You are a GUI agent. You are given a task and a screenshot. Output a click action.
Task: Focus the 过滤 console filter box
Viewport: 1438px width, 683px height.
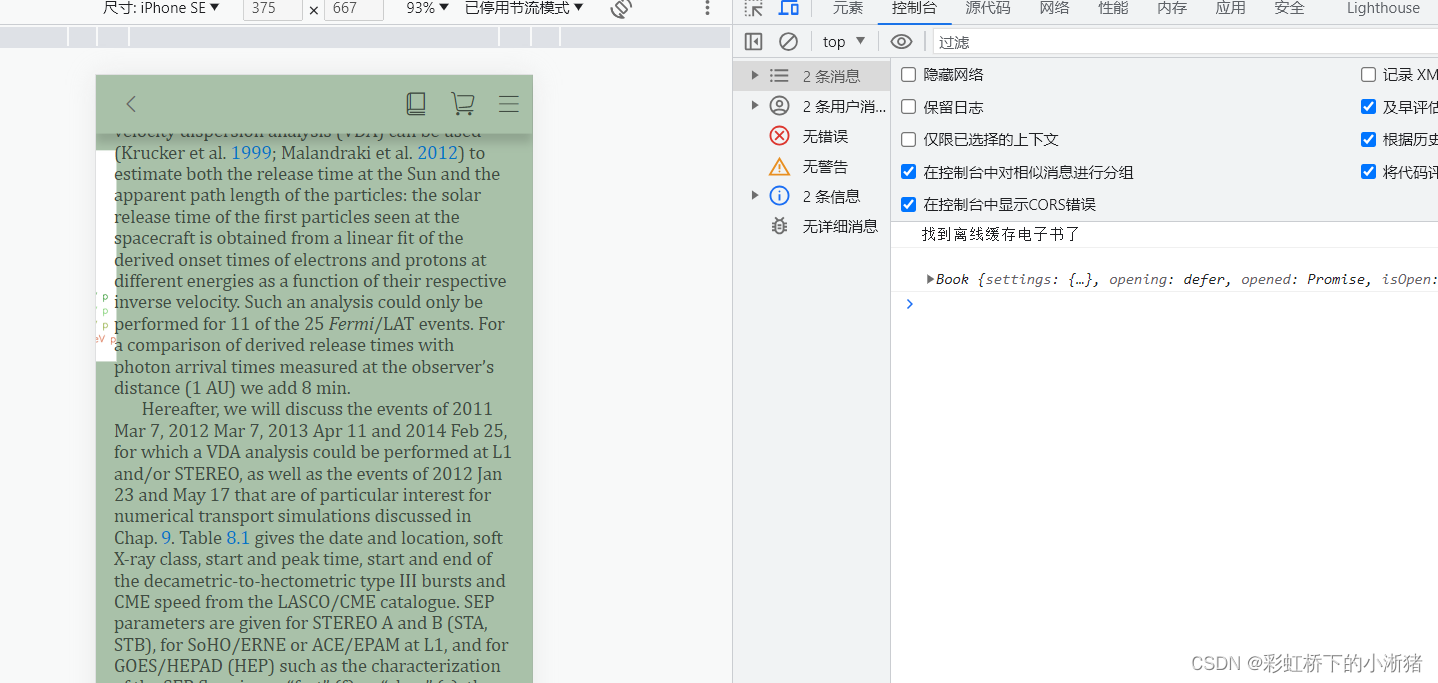[1185, 42]
